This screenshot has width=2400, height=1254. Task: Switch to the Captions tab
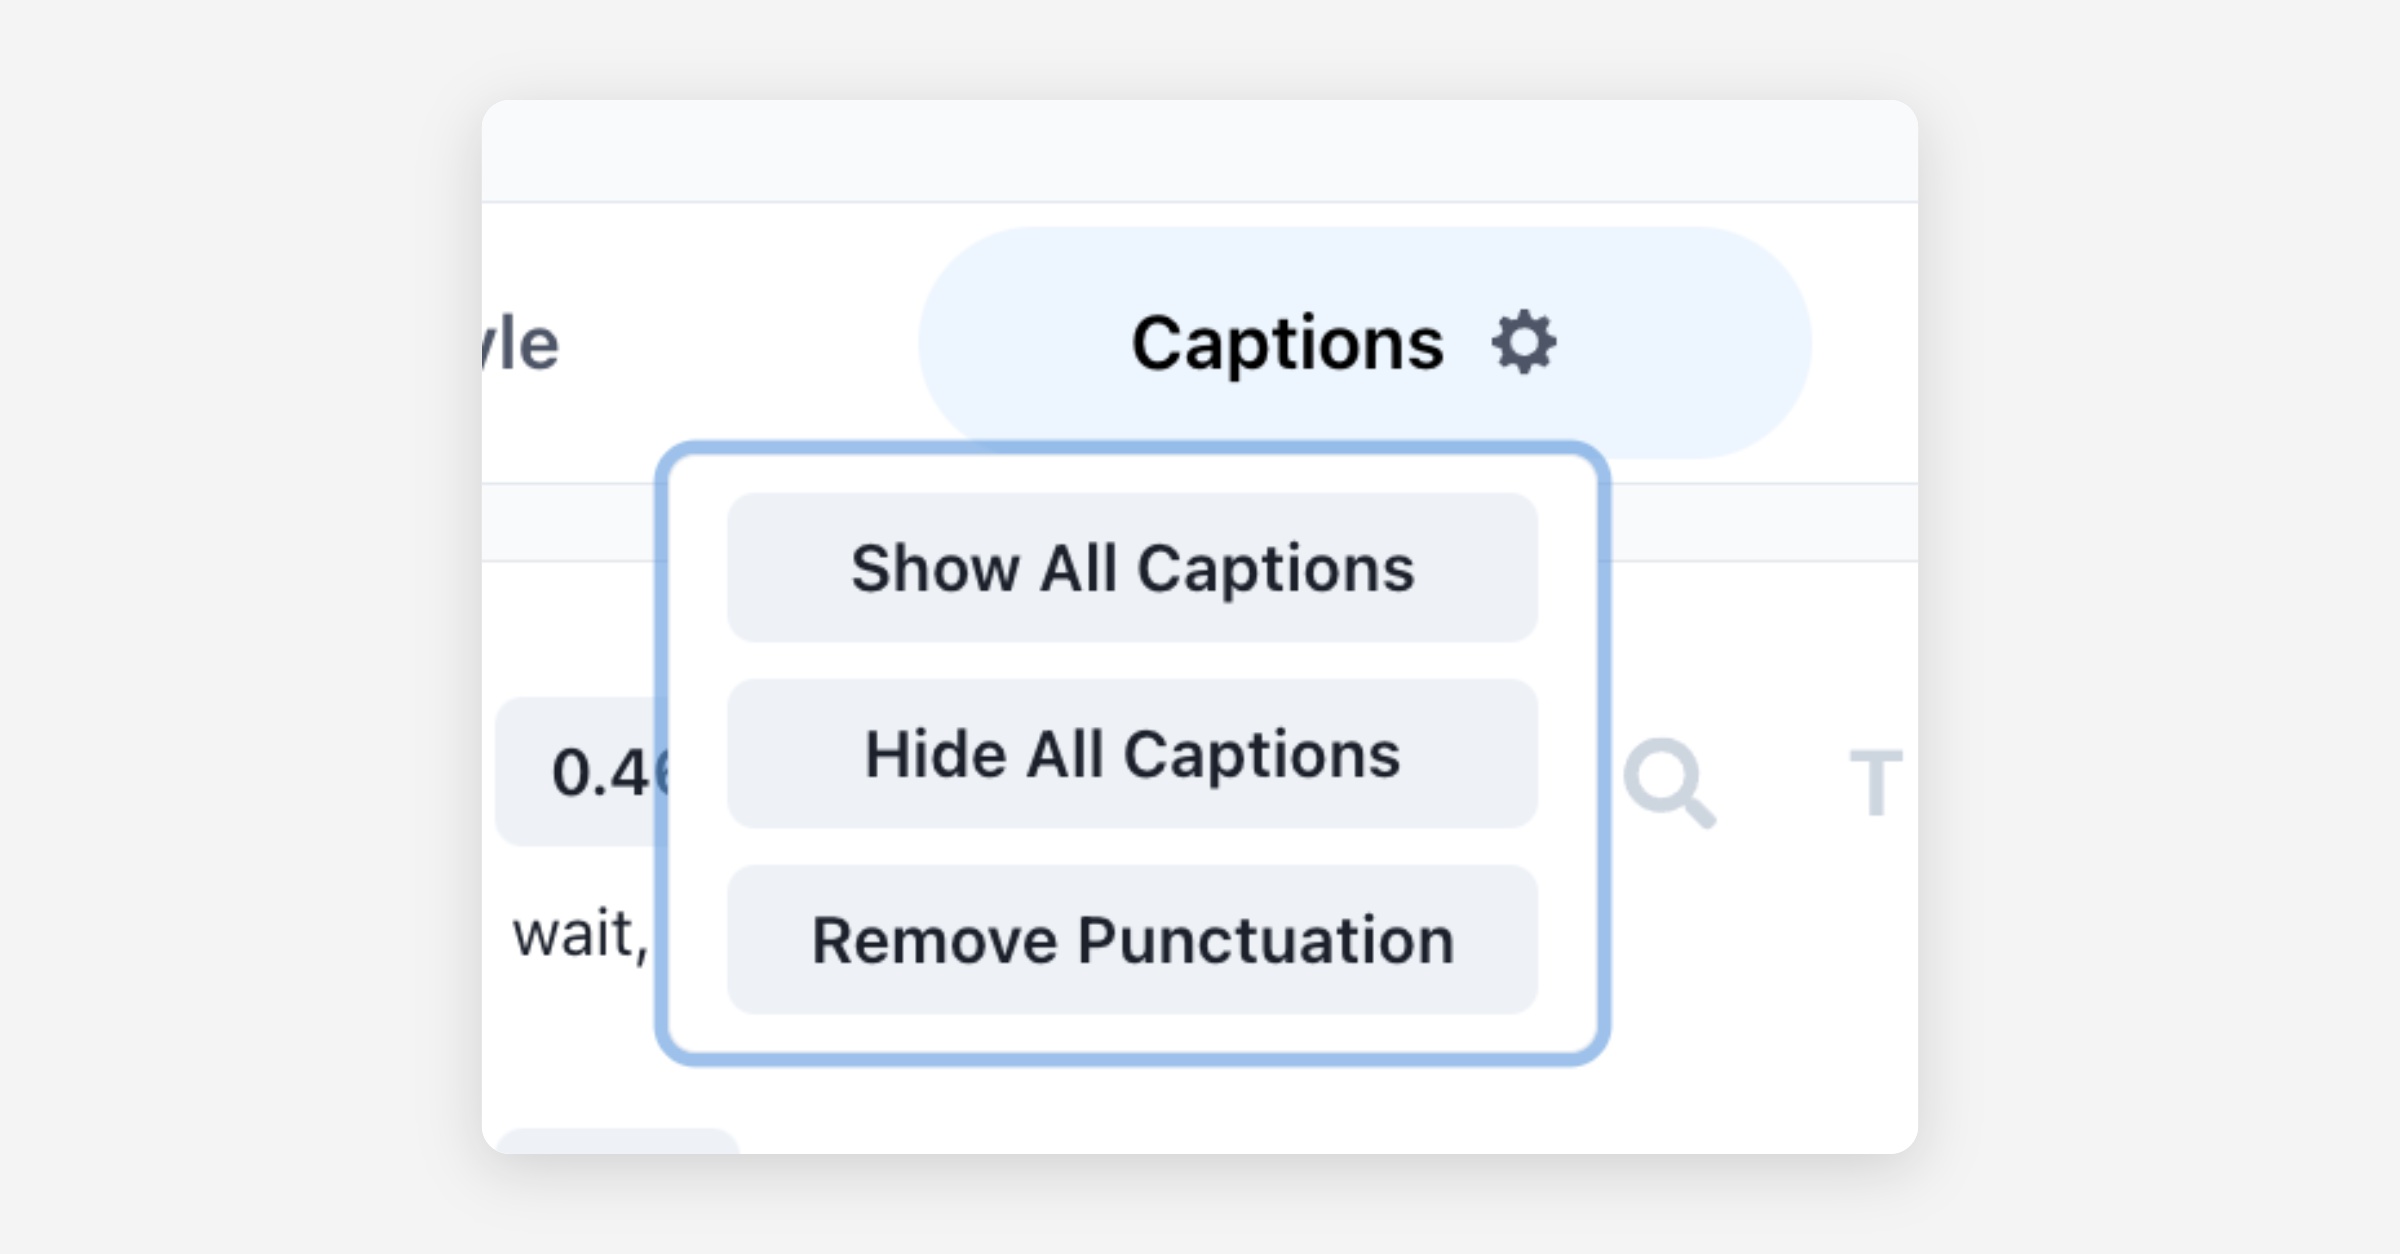point(1287,343)
